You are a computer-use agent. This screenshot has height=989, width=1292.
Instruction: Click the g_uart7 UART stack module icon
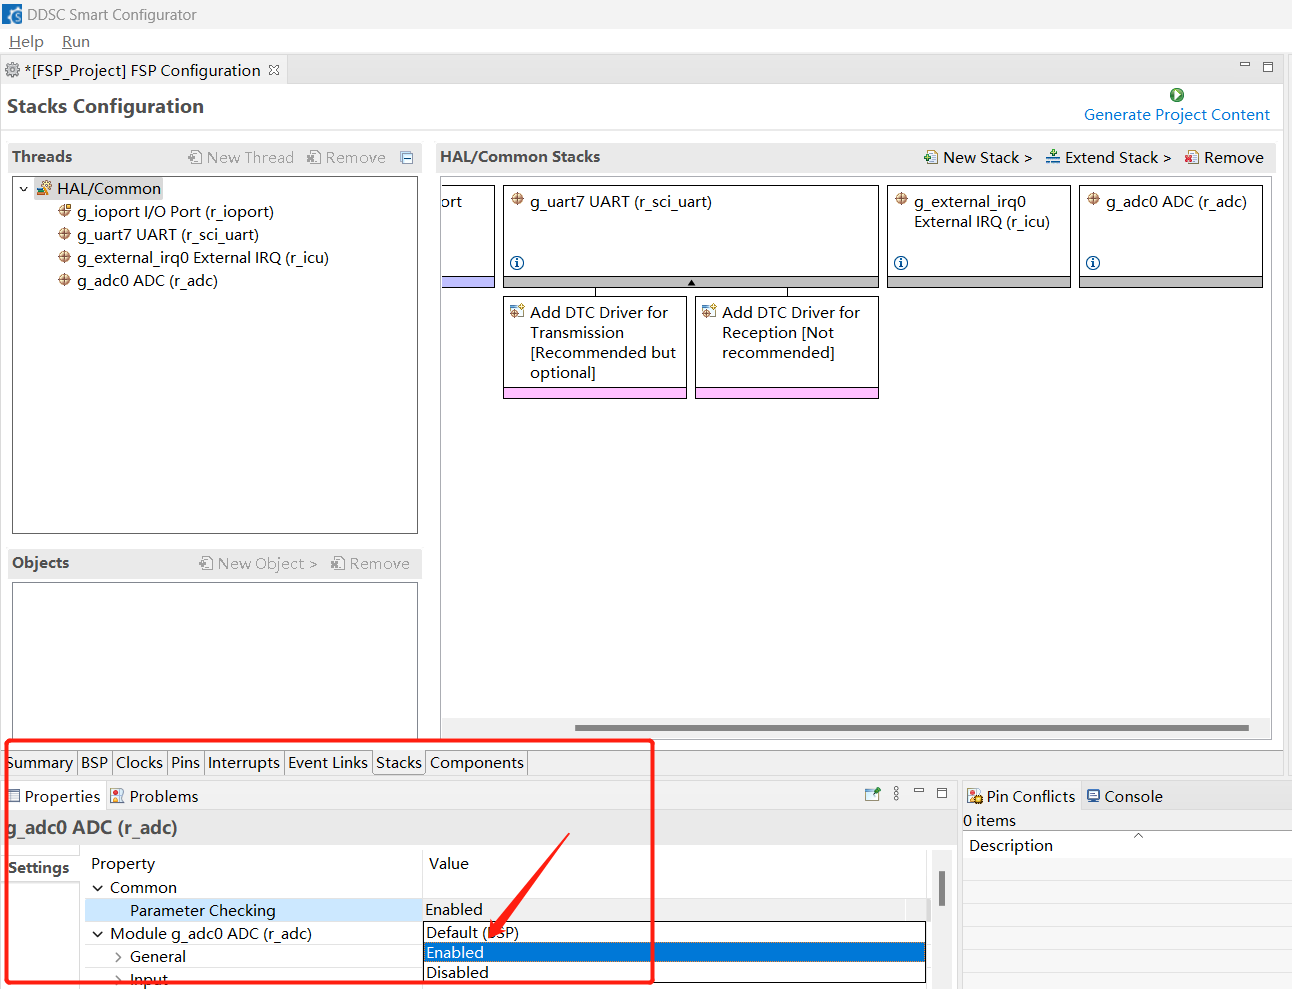(x=517, y=199)
